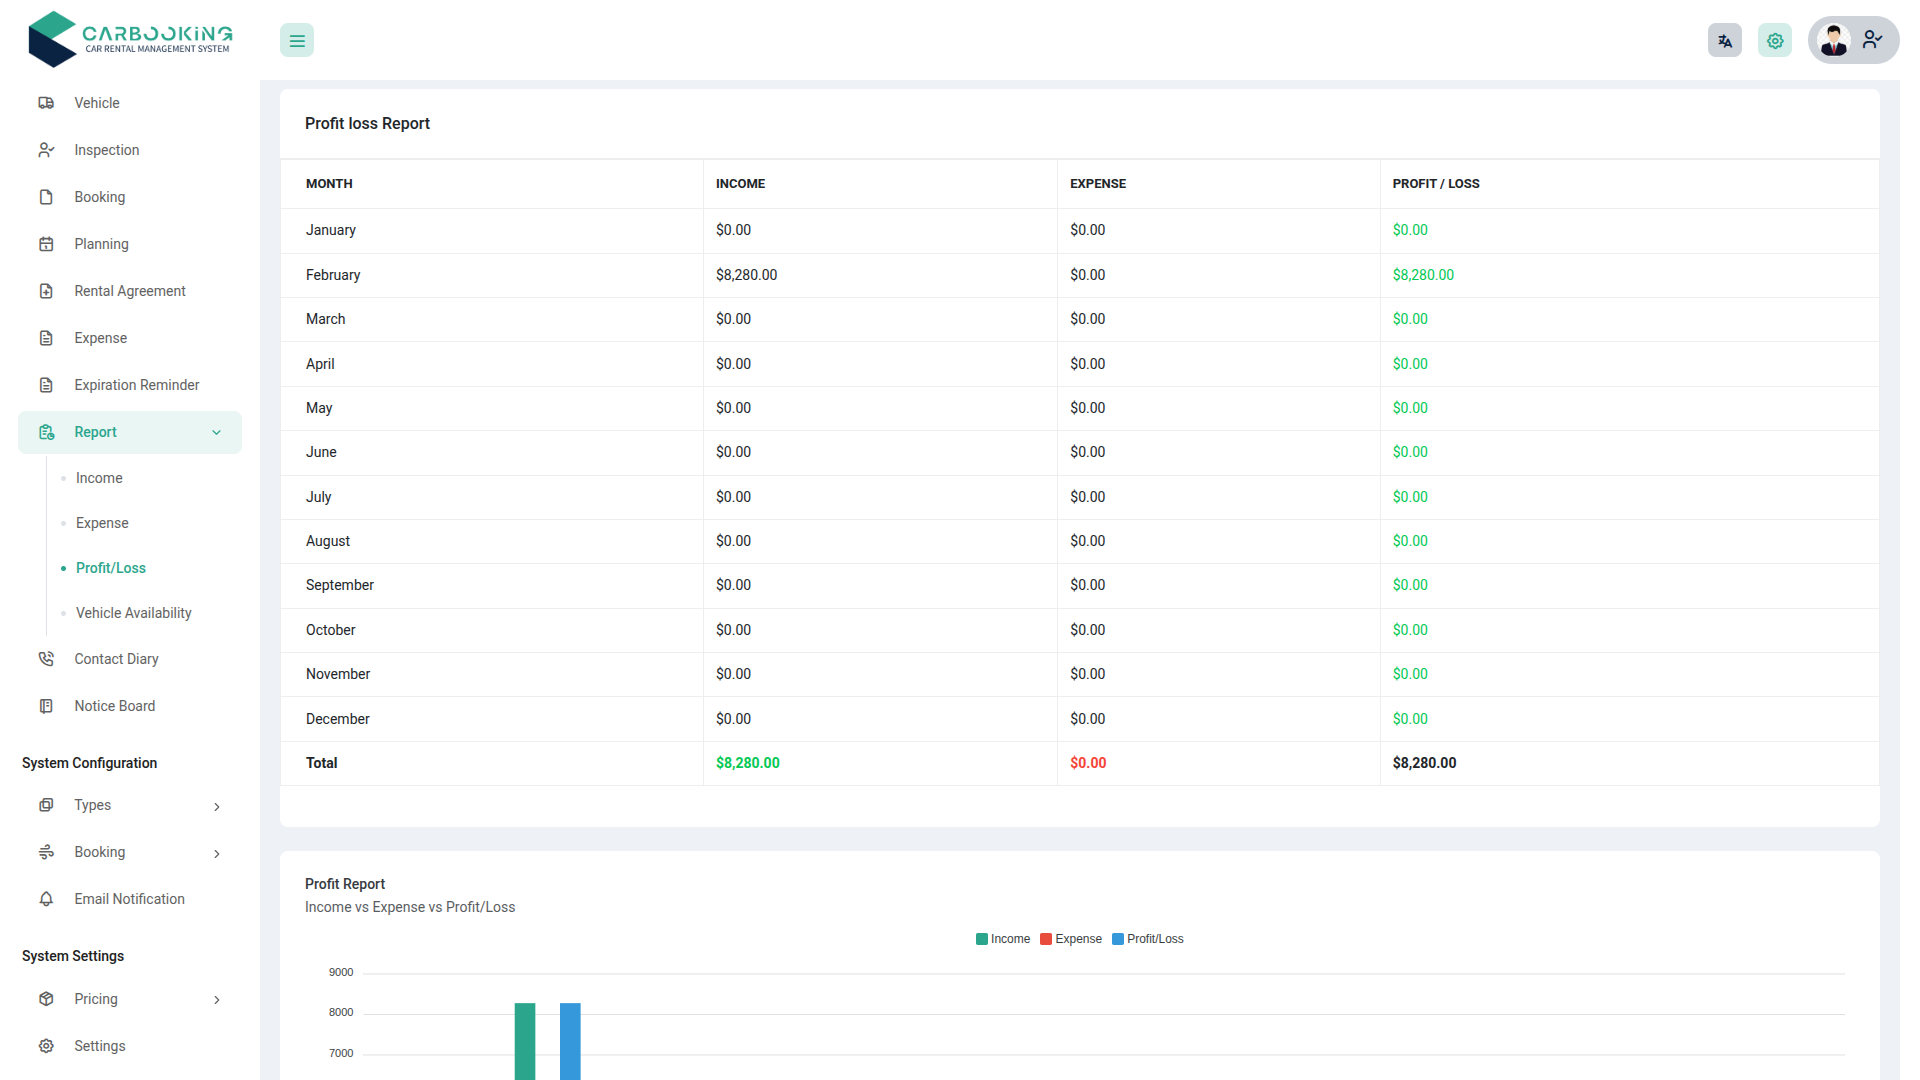Click the February income bar in the chart

tap(524, 1040)
